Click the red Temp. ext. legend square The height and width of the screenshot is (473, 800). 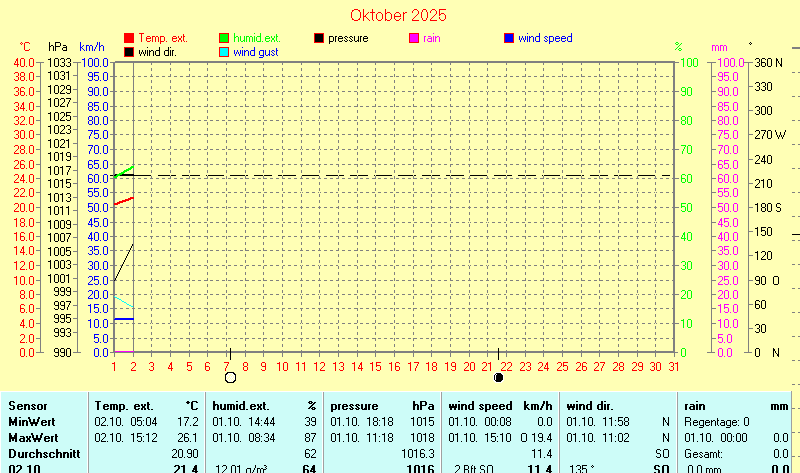click(x=129, y=38)
